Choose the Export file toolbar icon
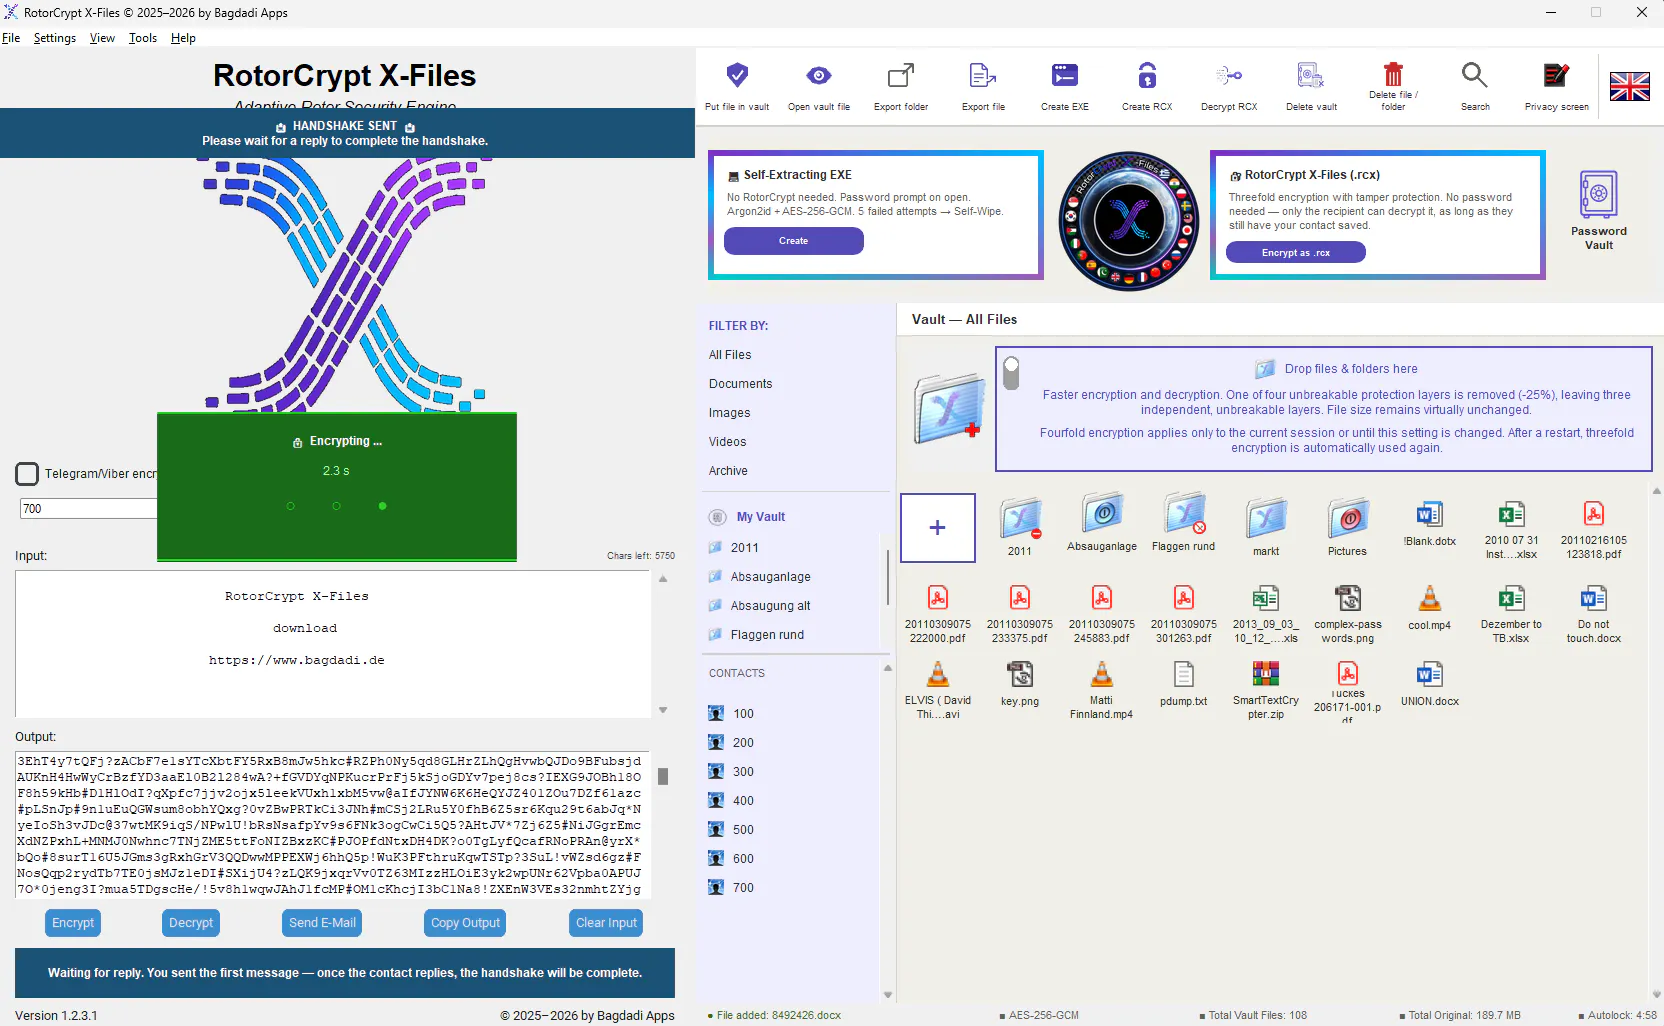 983,75
